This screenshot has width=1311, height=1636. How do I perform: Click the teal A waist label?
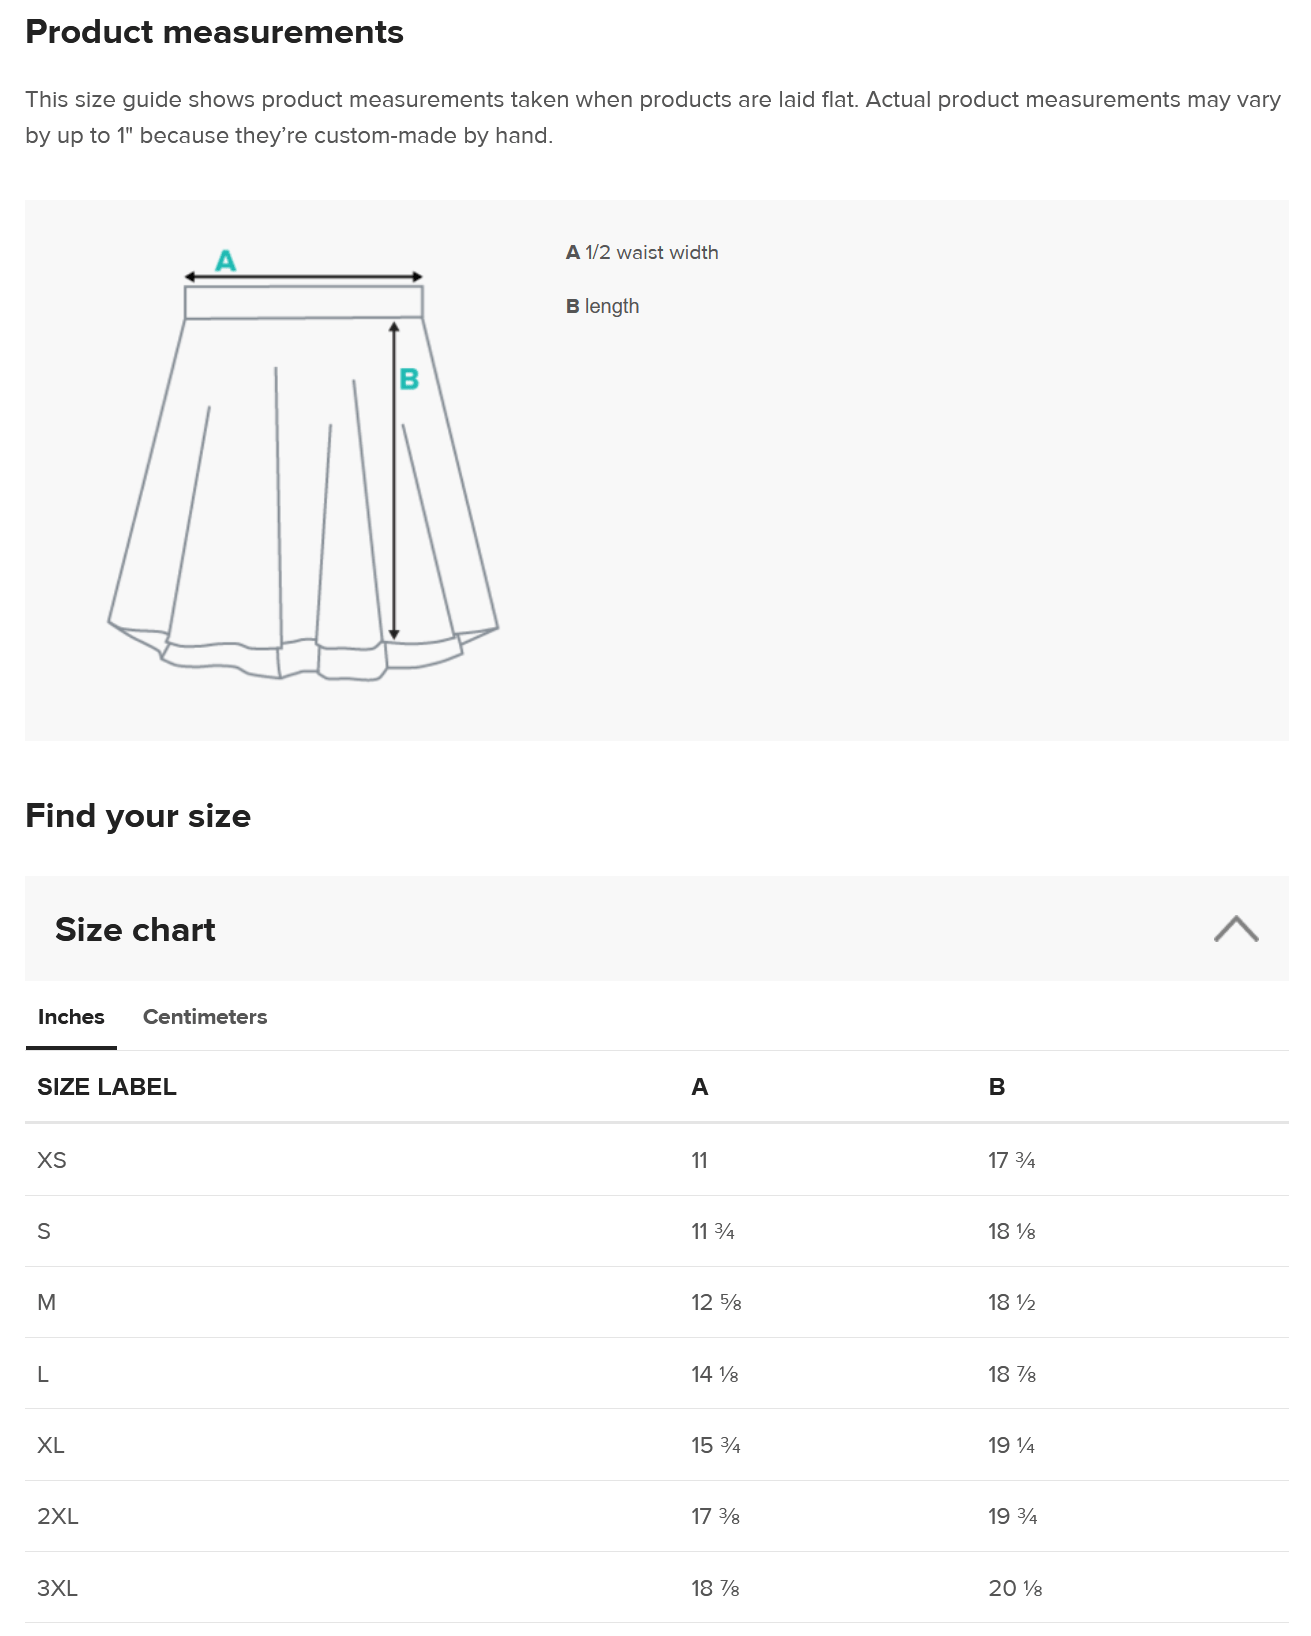(x=226, y=261)
